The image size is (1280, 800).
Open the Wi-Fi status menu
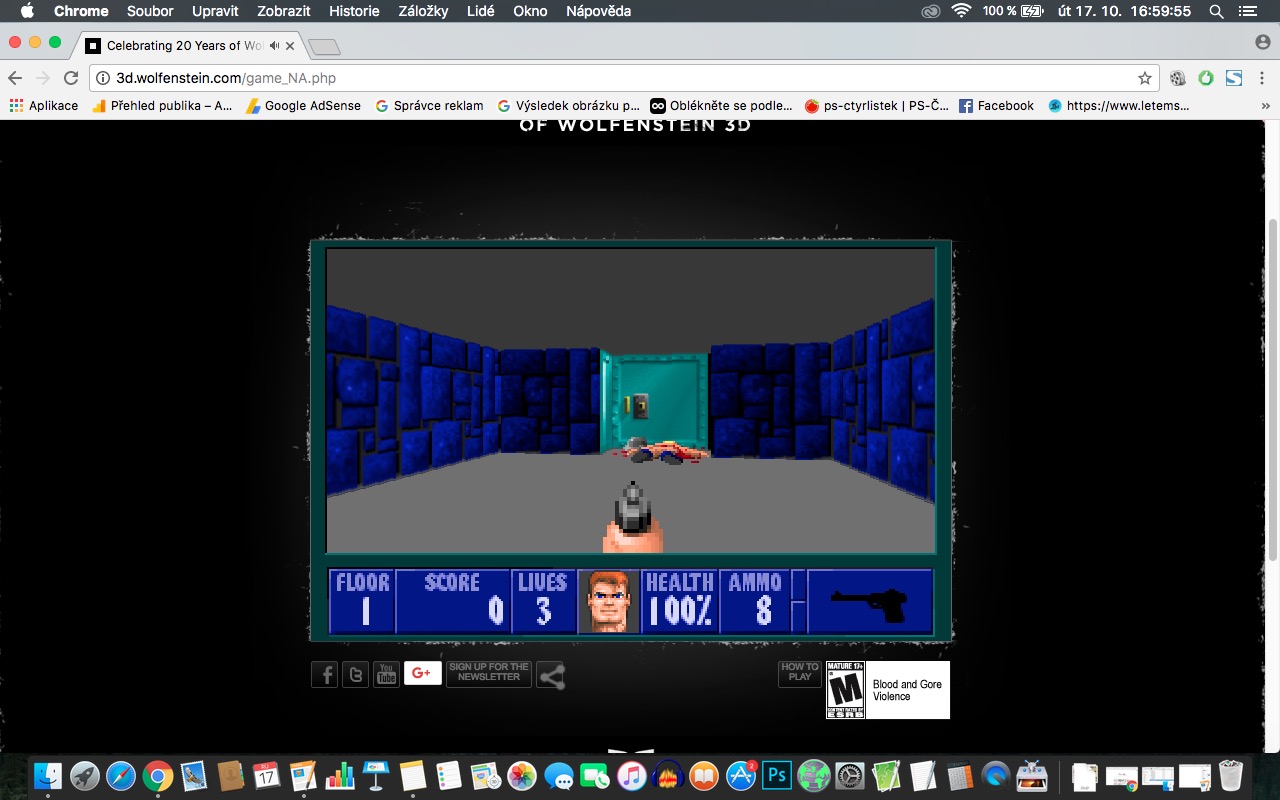[x=961, y=11]
